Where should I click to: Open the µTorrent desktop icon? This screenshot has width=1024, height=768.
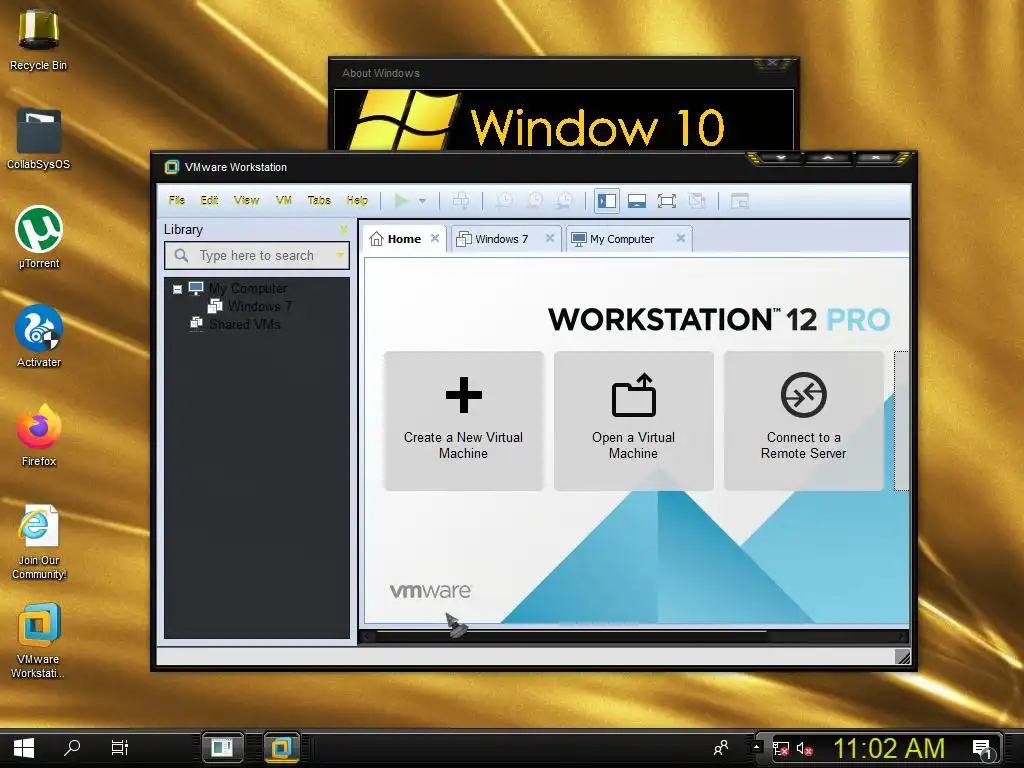click(39, 237)
